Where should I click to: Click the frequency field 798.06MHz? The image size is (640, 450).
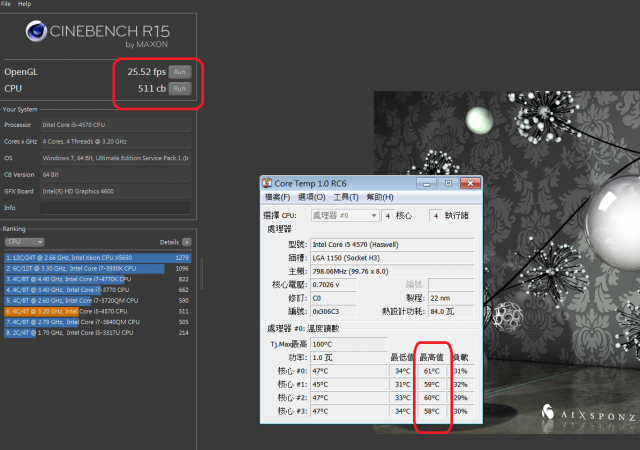tap(392, 272)
